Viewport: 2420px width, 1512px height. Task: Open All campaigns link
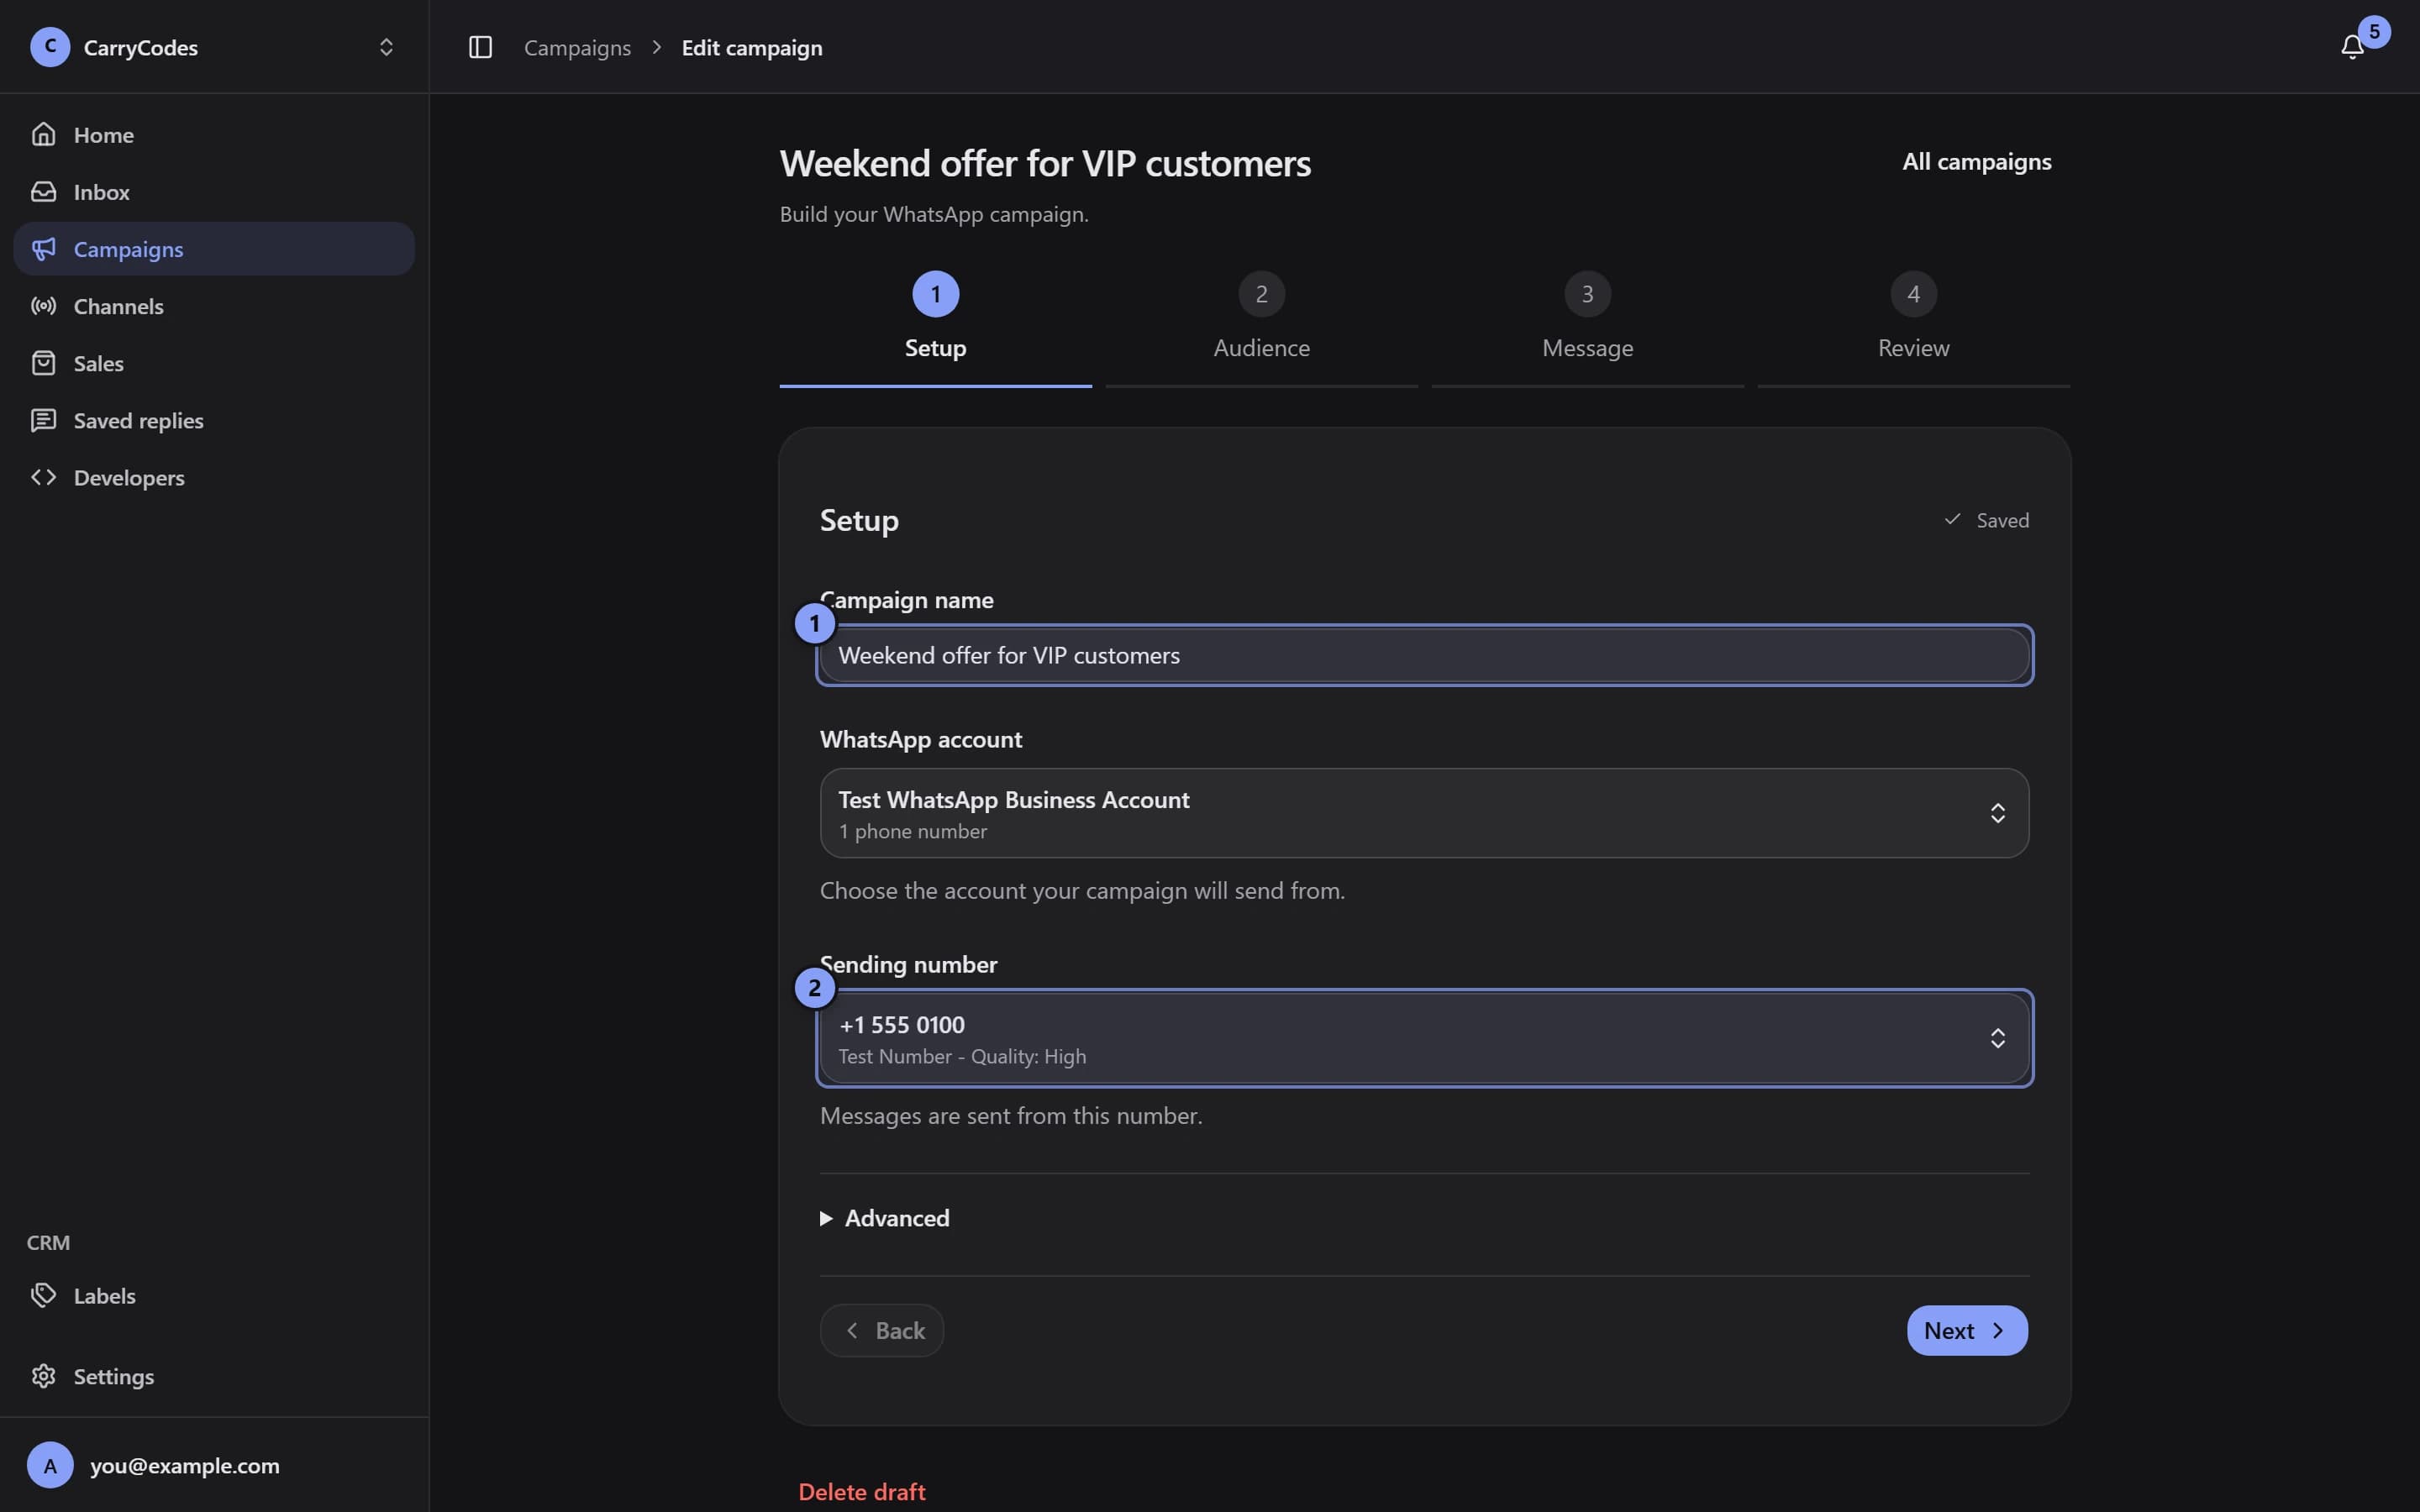point(1976,161)
